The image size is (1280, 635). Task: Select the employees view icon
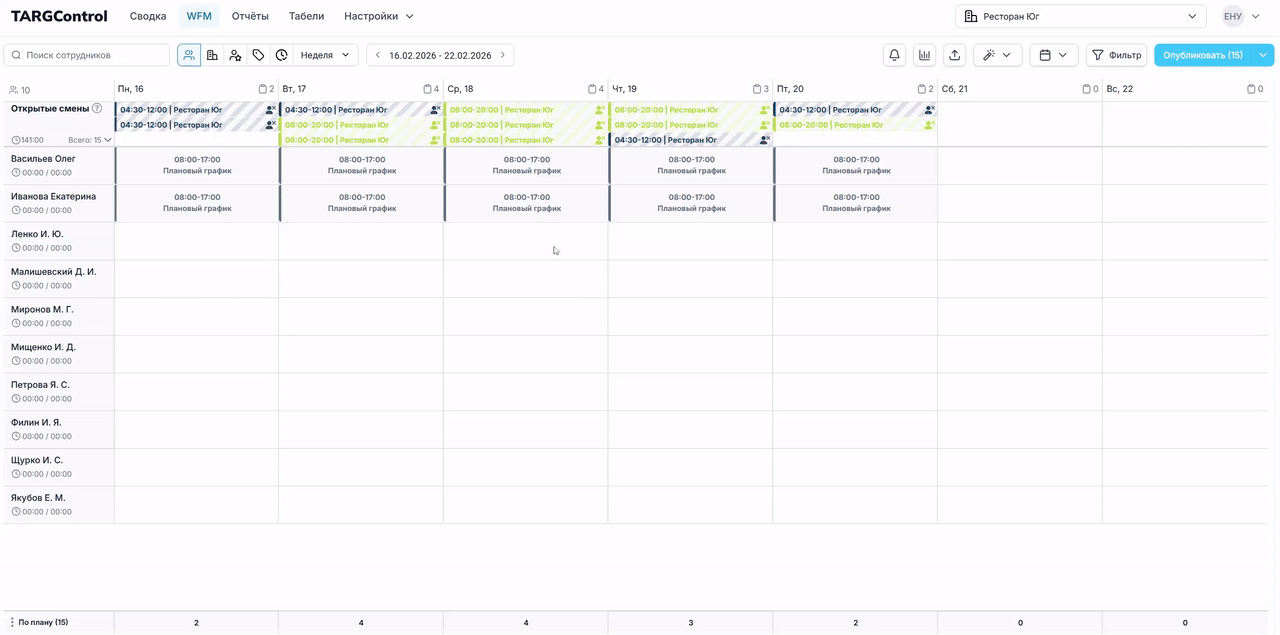click(189, 55)
